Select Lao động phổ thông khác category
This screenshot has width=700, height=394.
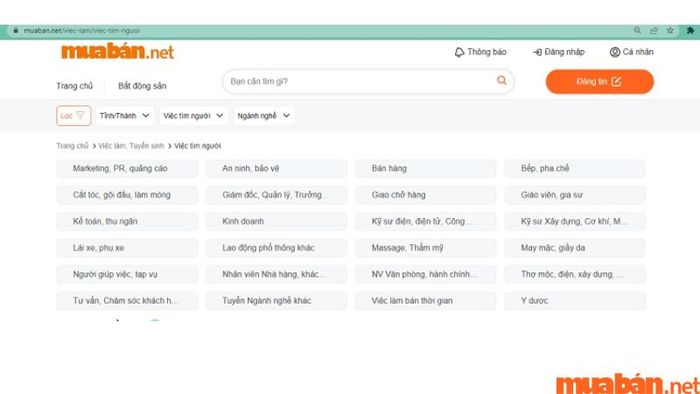pyautogui.click(x=276, y=248)
